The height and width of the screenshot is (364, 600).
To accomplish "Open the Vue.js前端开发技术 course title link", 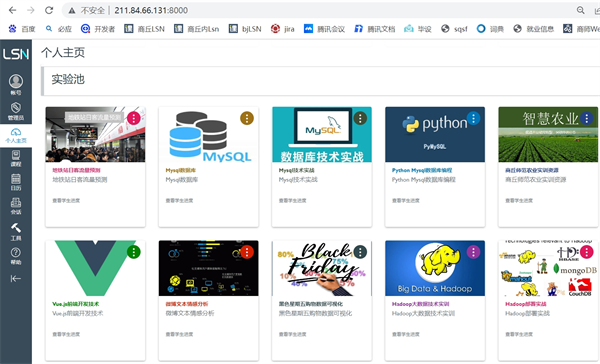I will pyautogui.click(x=76, y=304).
